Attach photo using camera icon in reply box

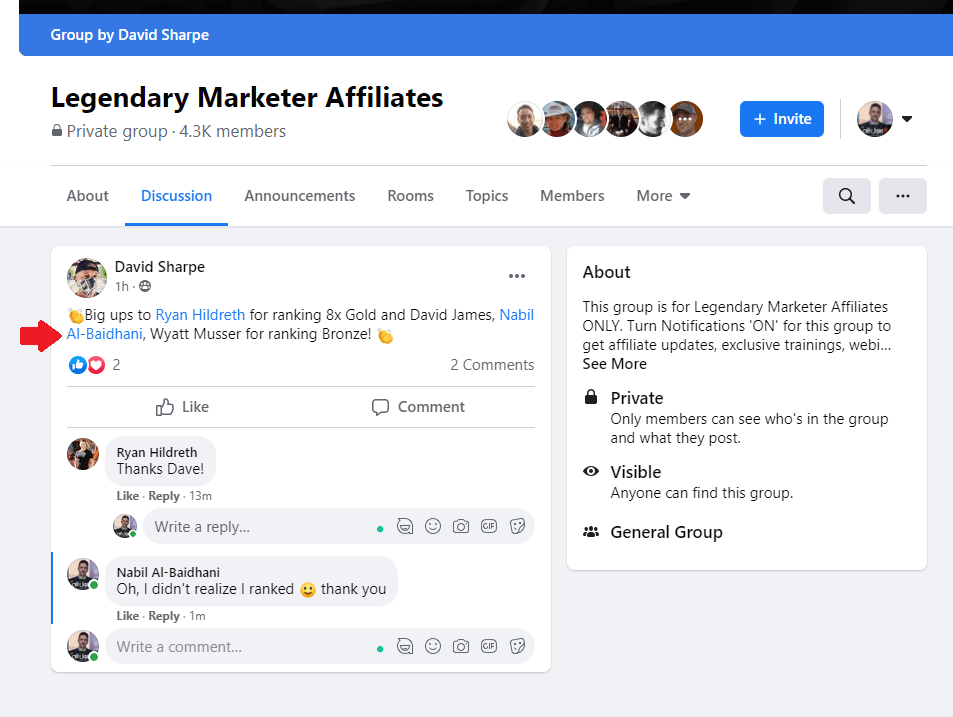coord(461,526)
